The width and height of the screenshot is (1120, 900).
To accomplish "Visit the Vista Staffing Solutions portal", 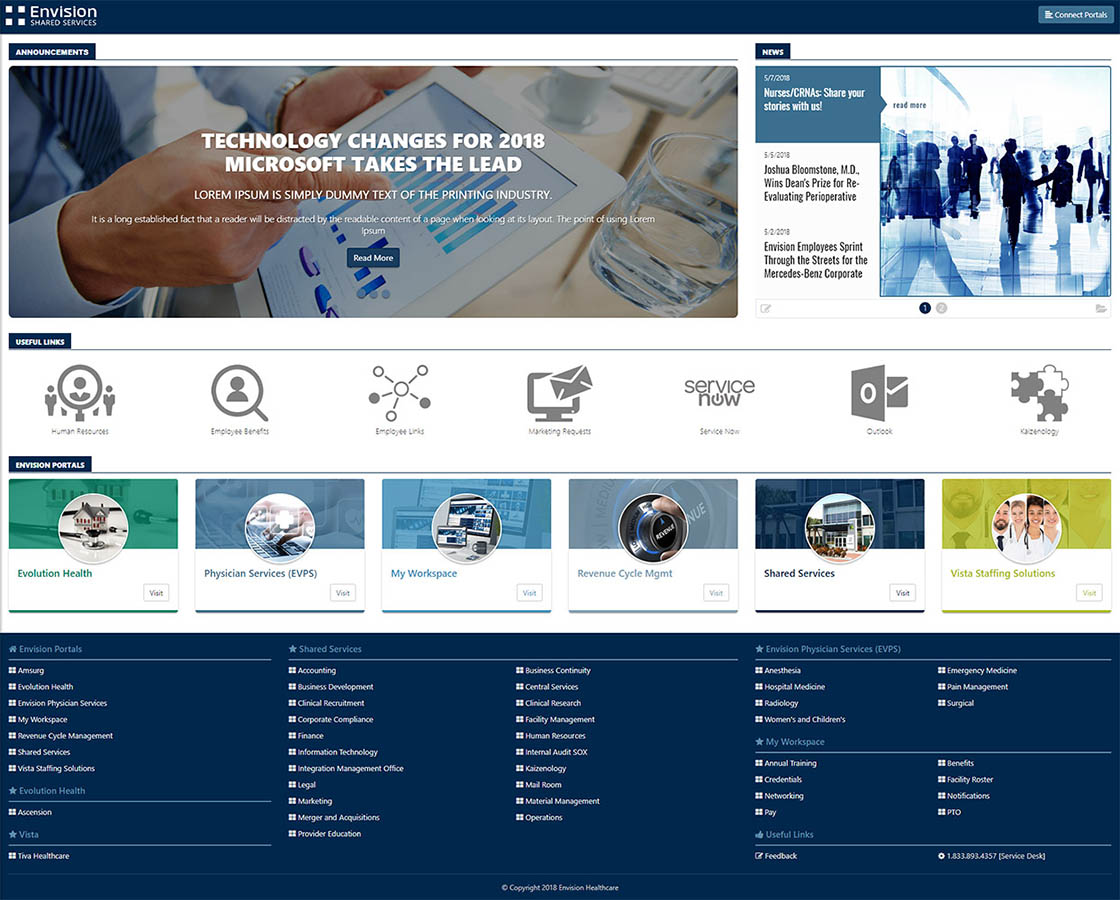I will point(1089,593).
